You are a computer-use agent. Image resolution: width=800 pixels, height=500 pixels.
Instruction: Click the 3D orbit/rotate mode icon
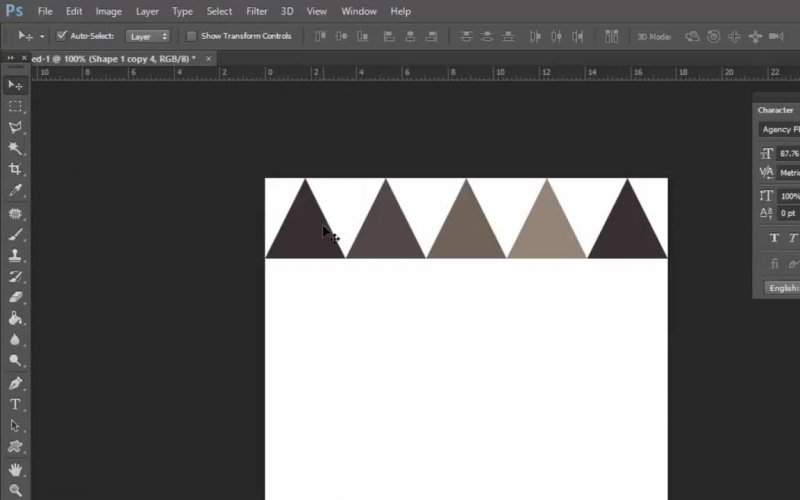click(692, 36)
